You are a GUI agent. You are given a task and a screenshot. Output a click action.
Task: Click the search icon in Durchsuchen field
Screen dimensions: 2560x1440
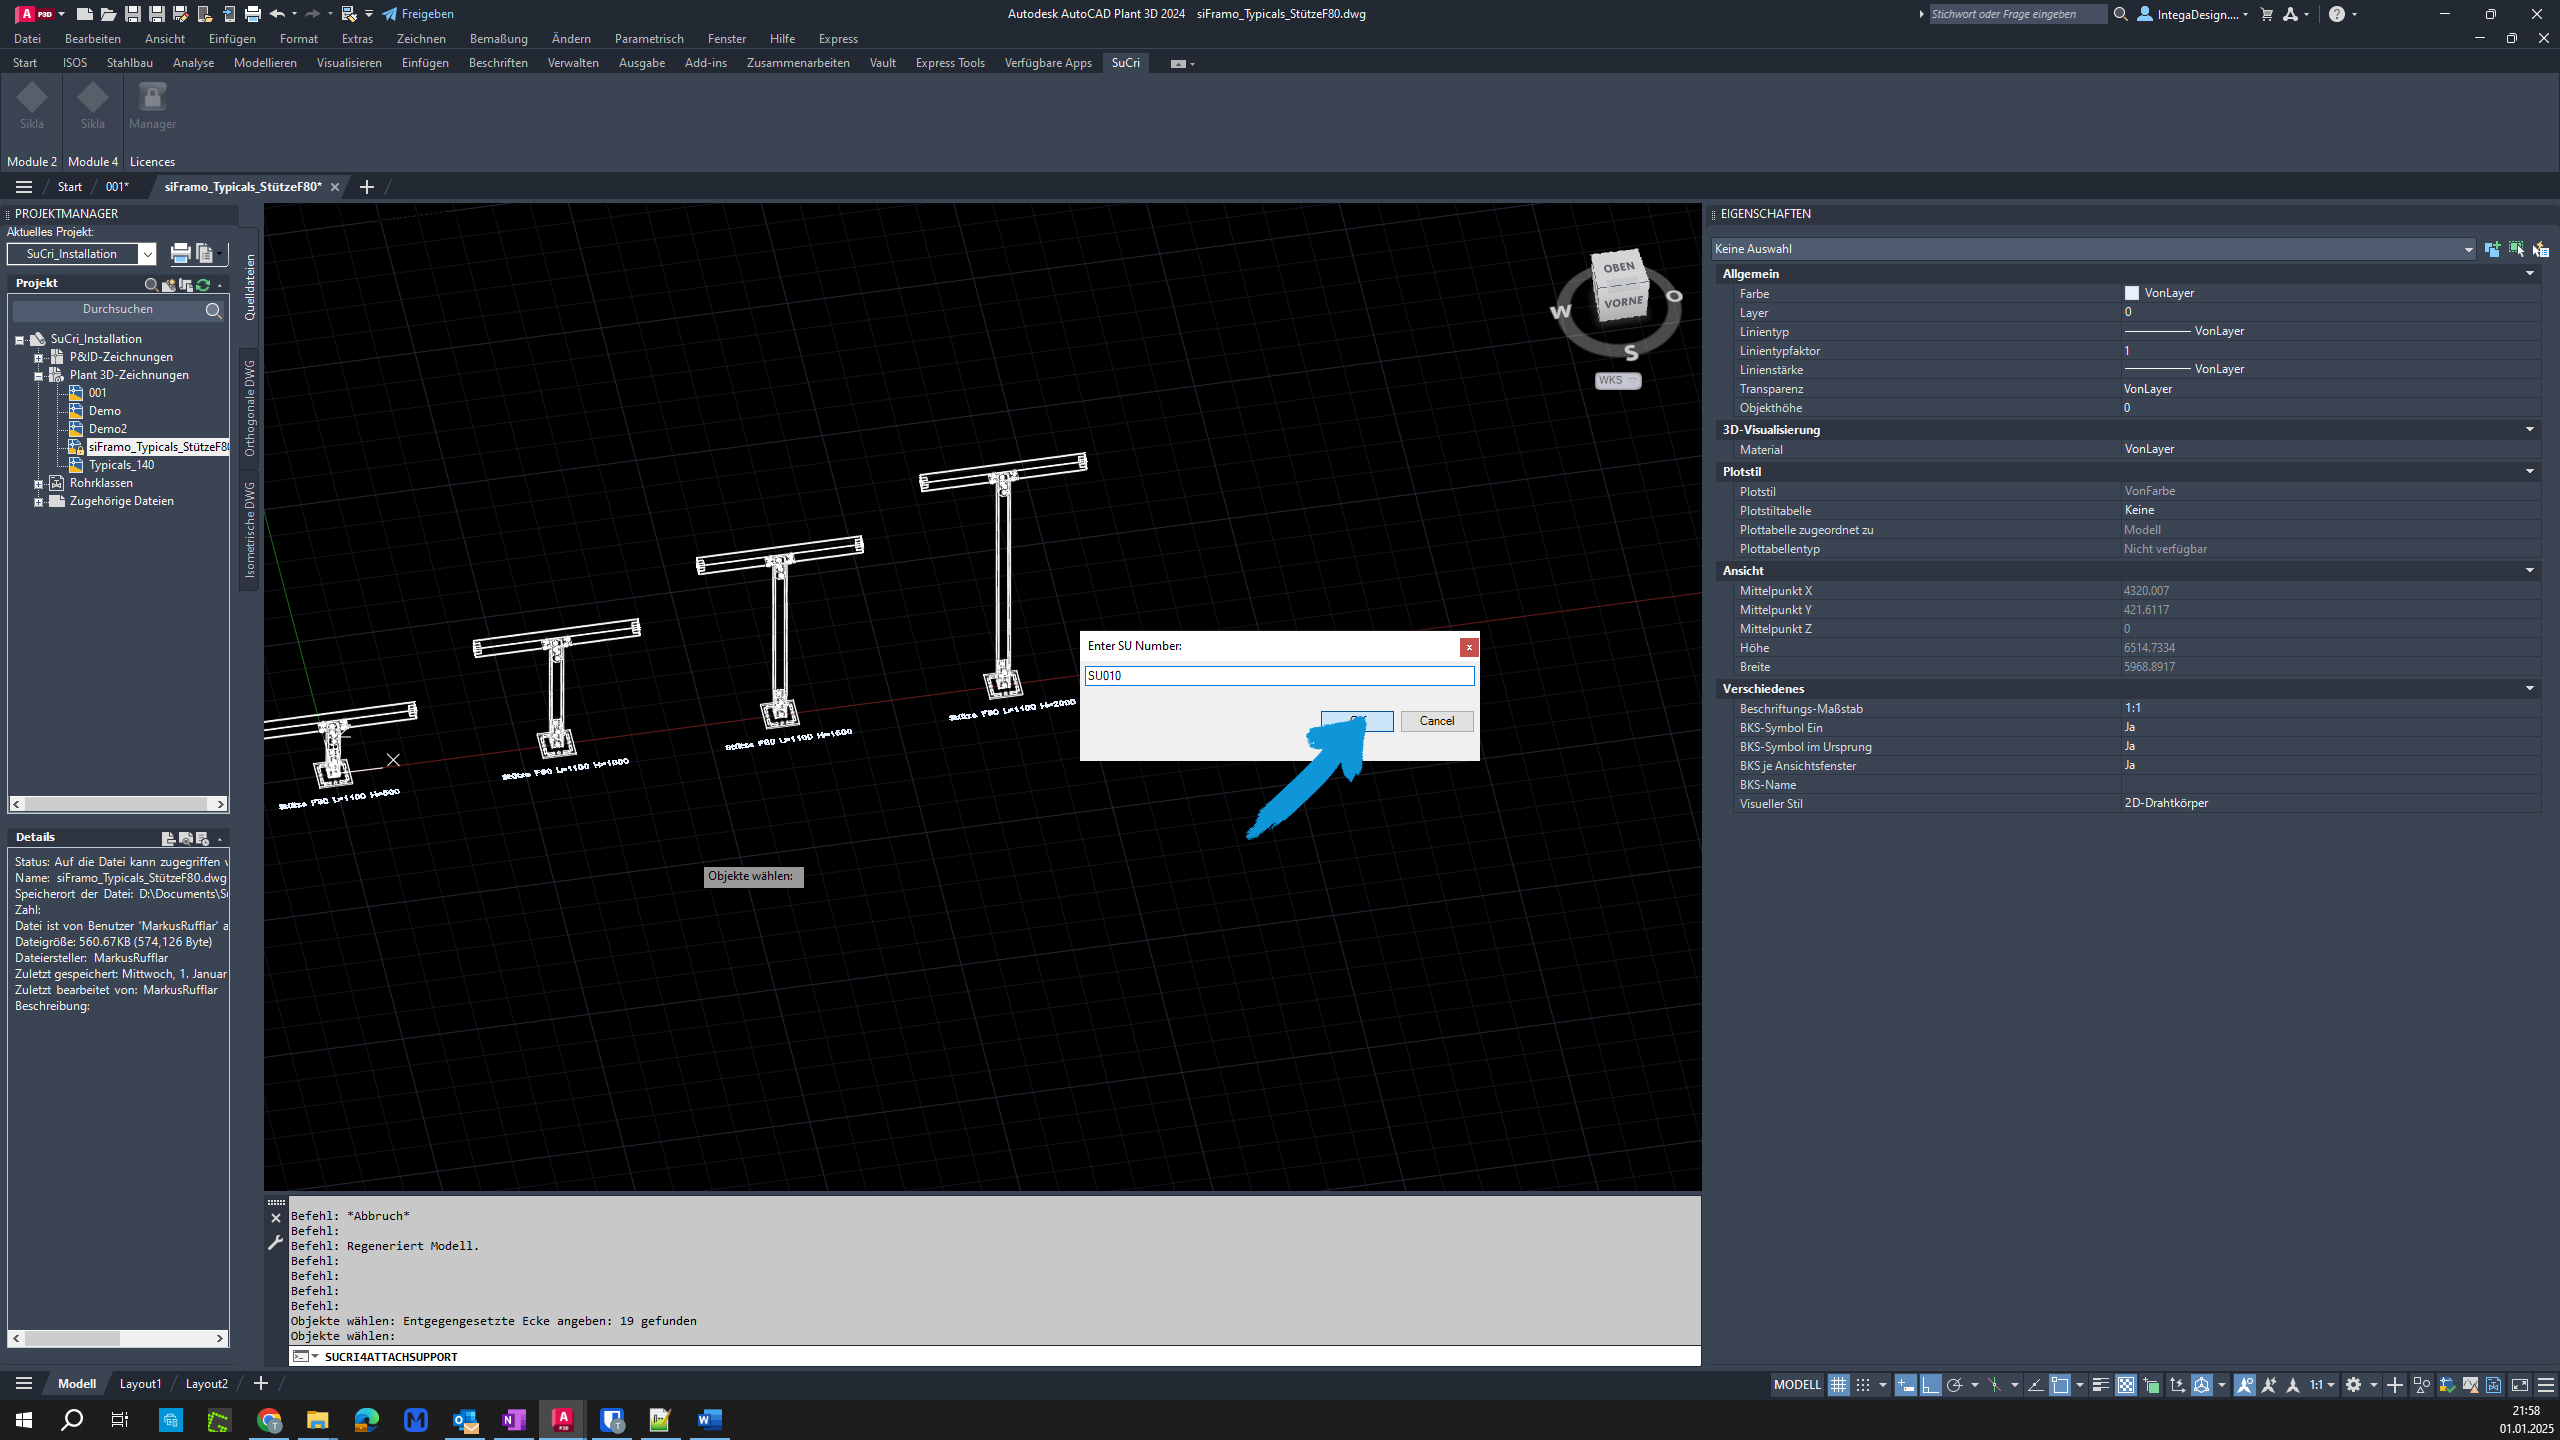[x=213, y=310]
